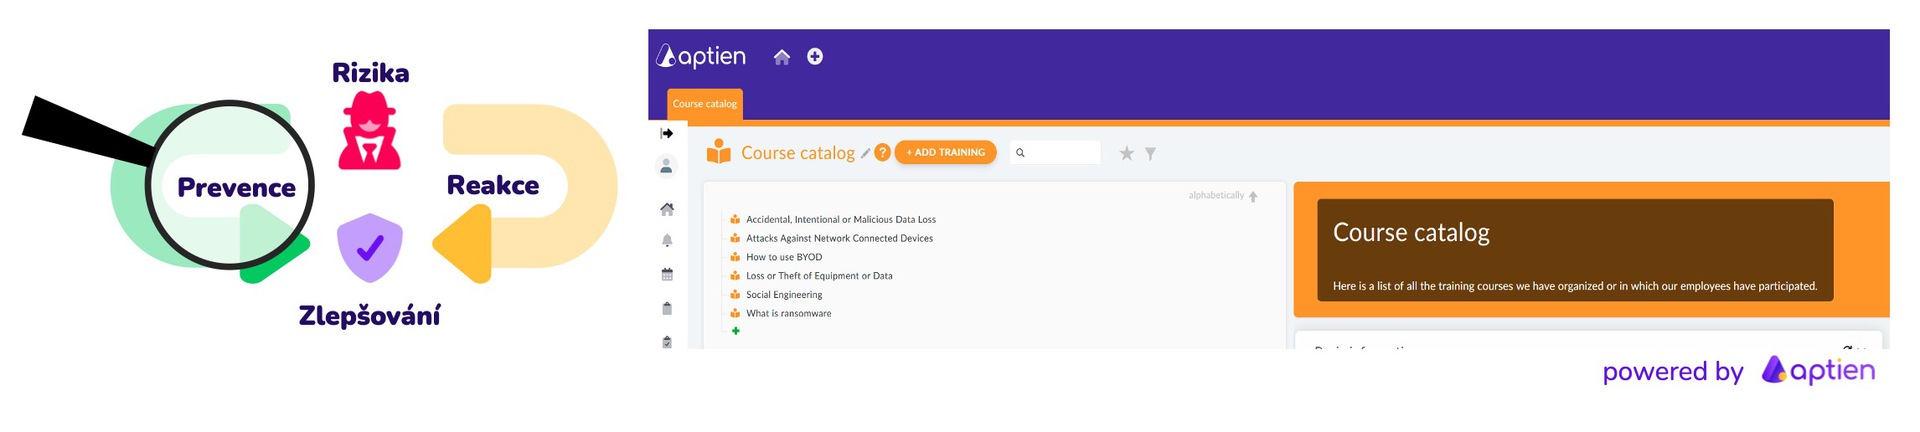This screenshot has width=1920, height=432.
Task: Expand the sidebar with the arrow icon
Action: [667, 133]
